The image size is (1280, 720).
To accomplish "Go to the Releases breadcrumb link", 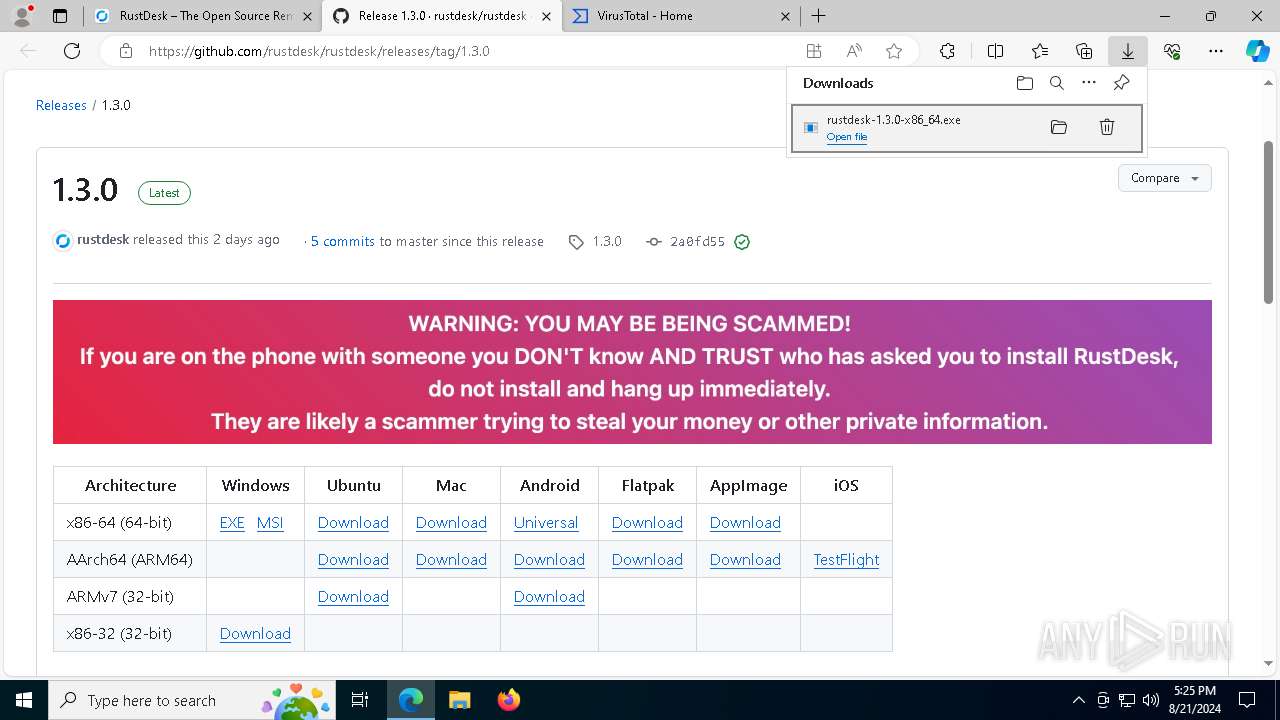I will click(x=61, y=105).
